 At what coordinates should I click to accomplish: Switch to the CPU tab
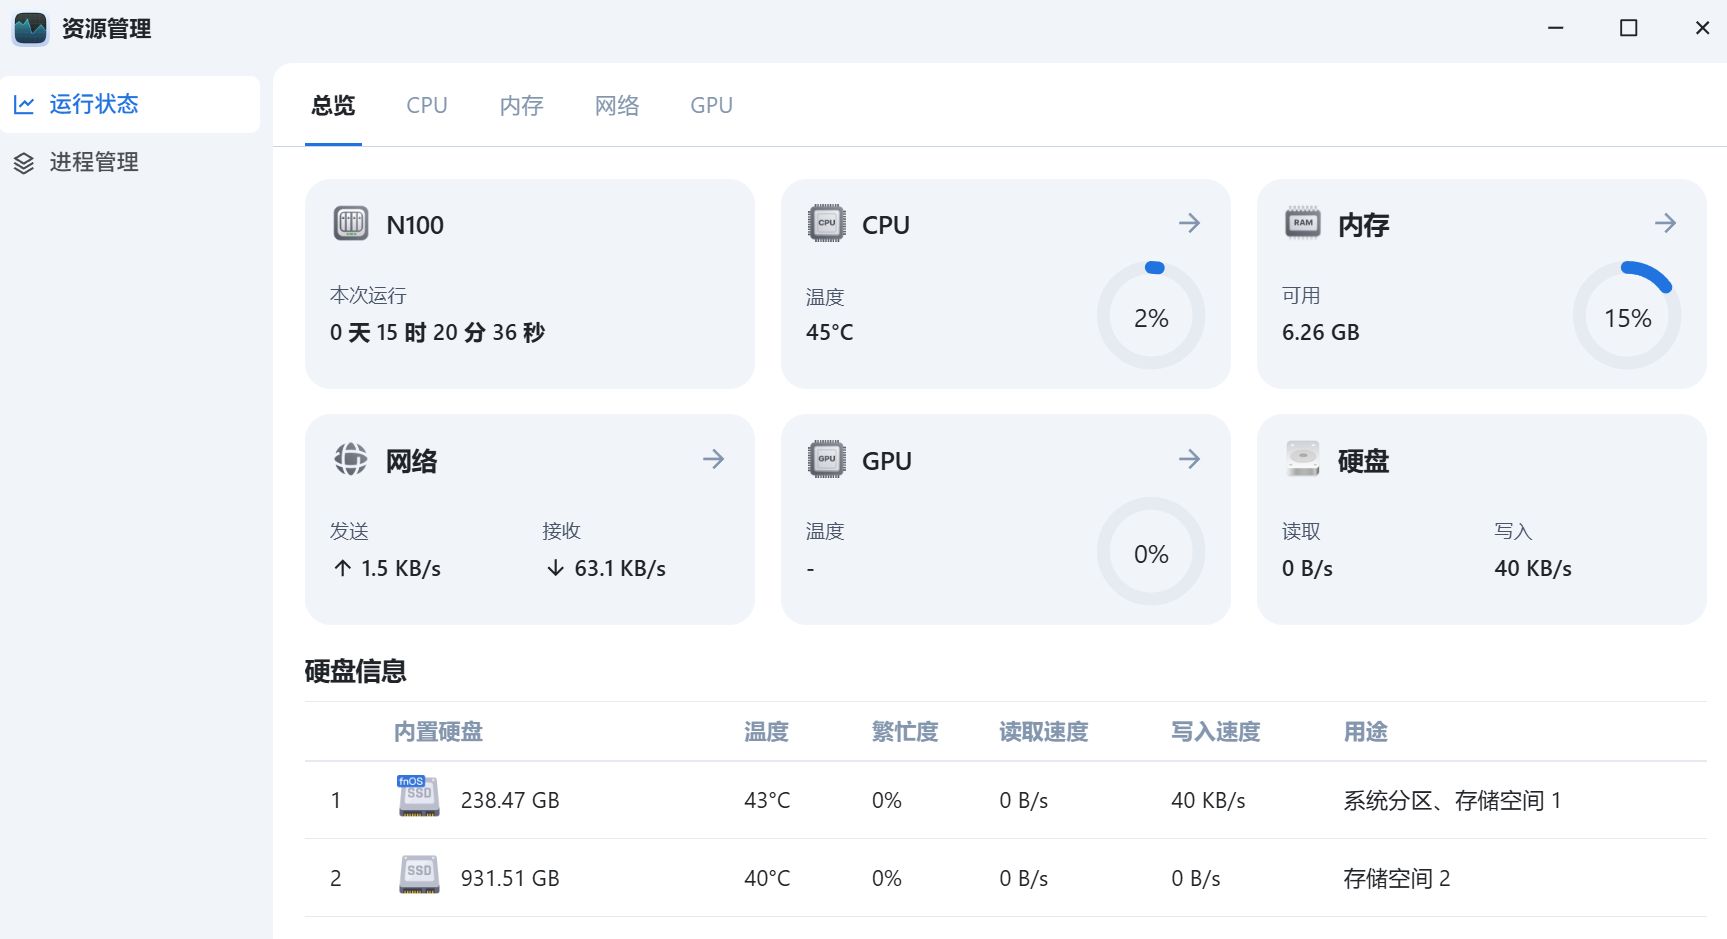click(x=427, y=105)
